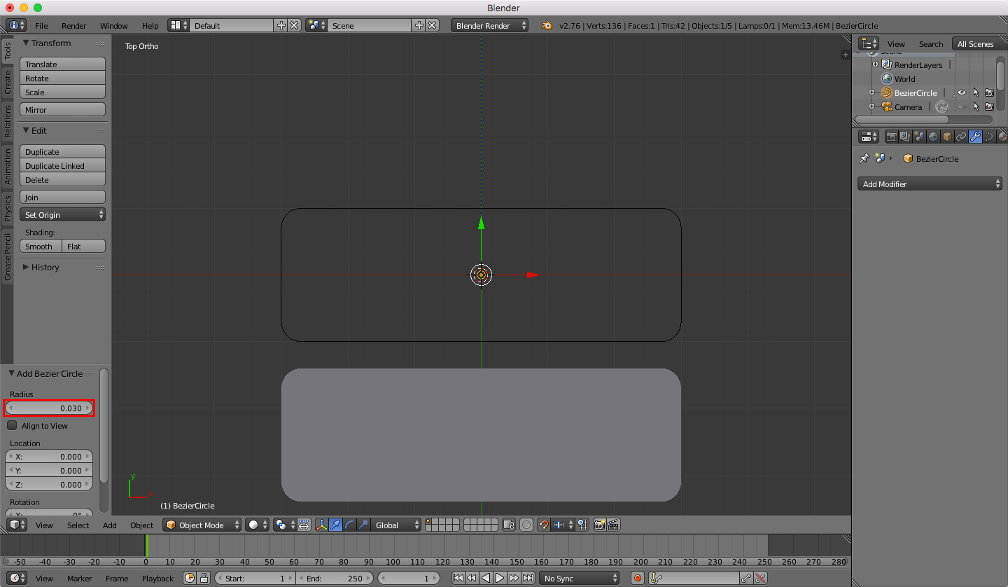
Task: Click the Translate button
Action: click(62, 64)
